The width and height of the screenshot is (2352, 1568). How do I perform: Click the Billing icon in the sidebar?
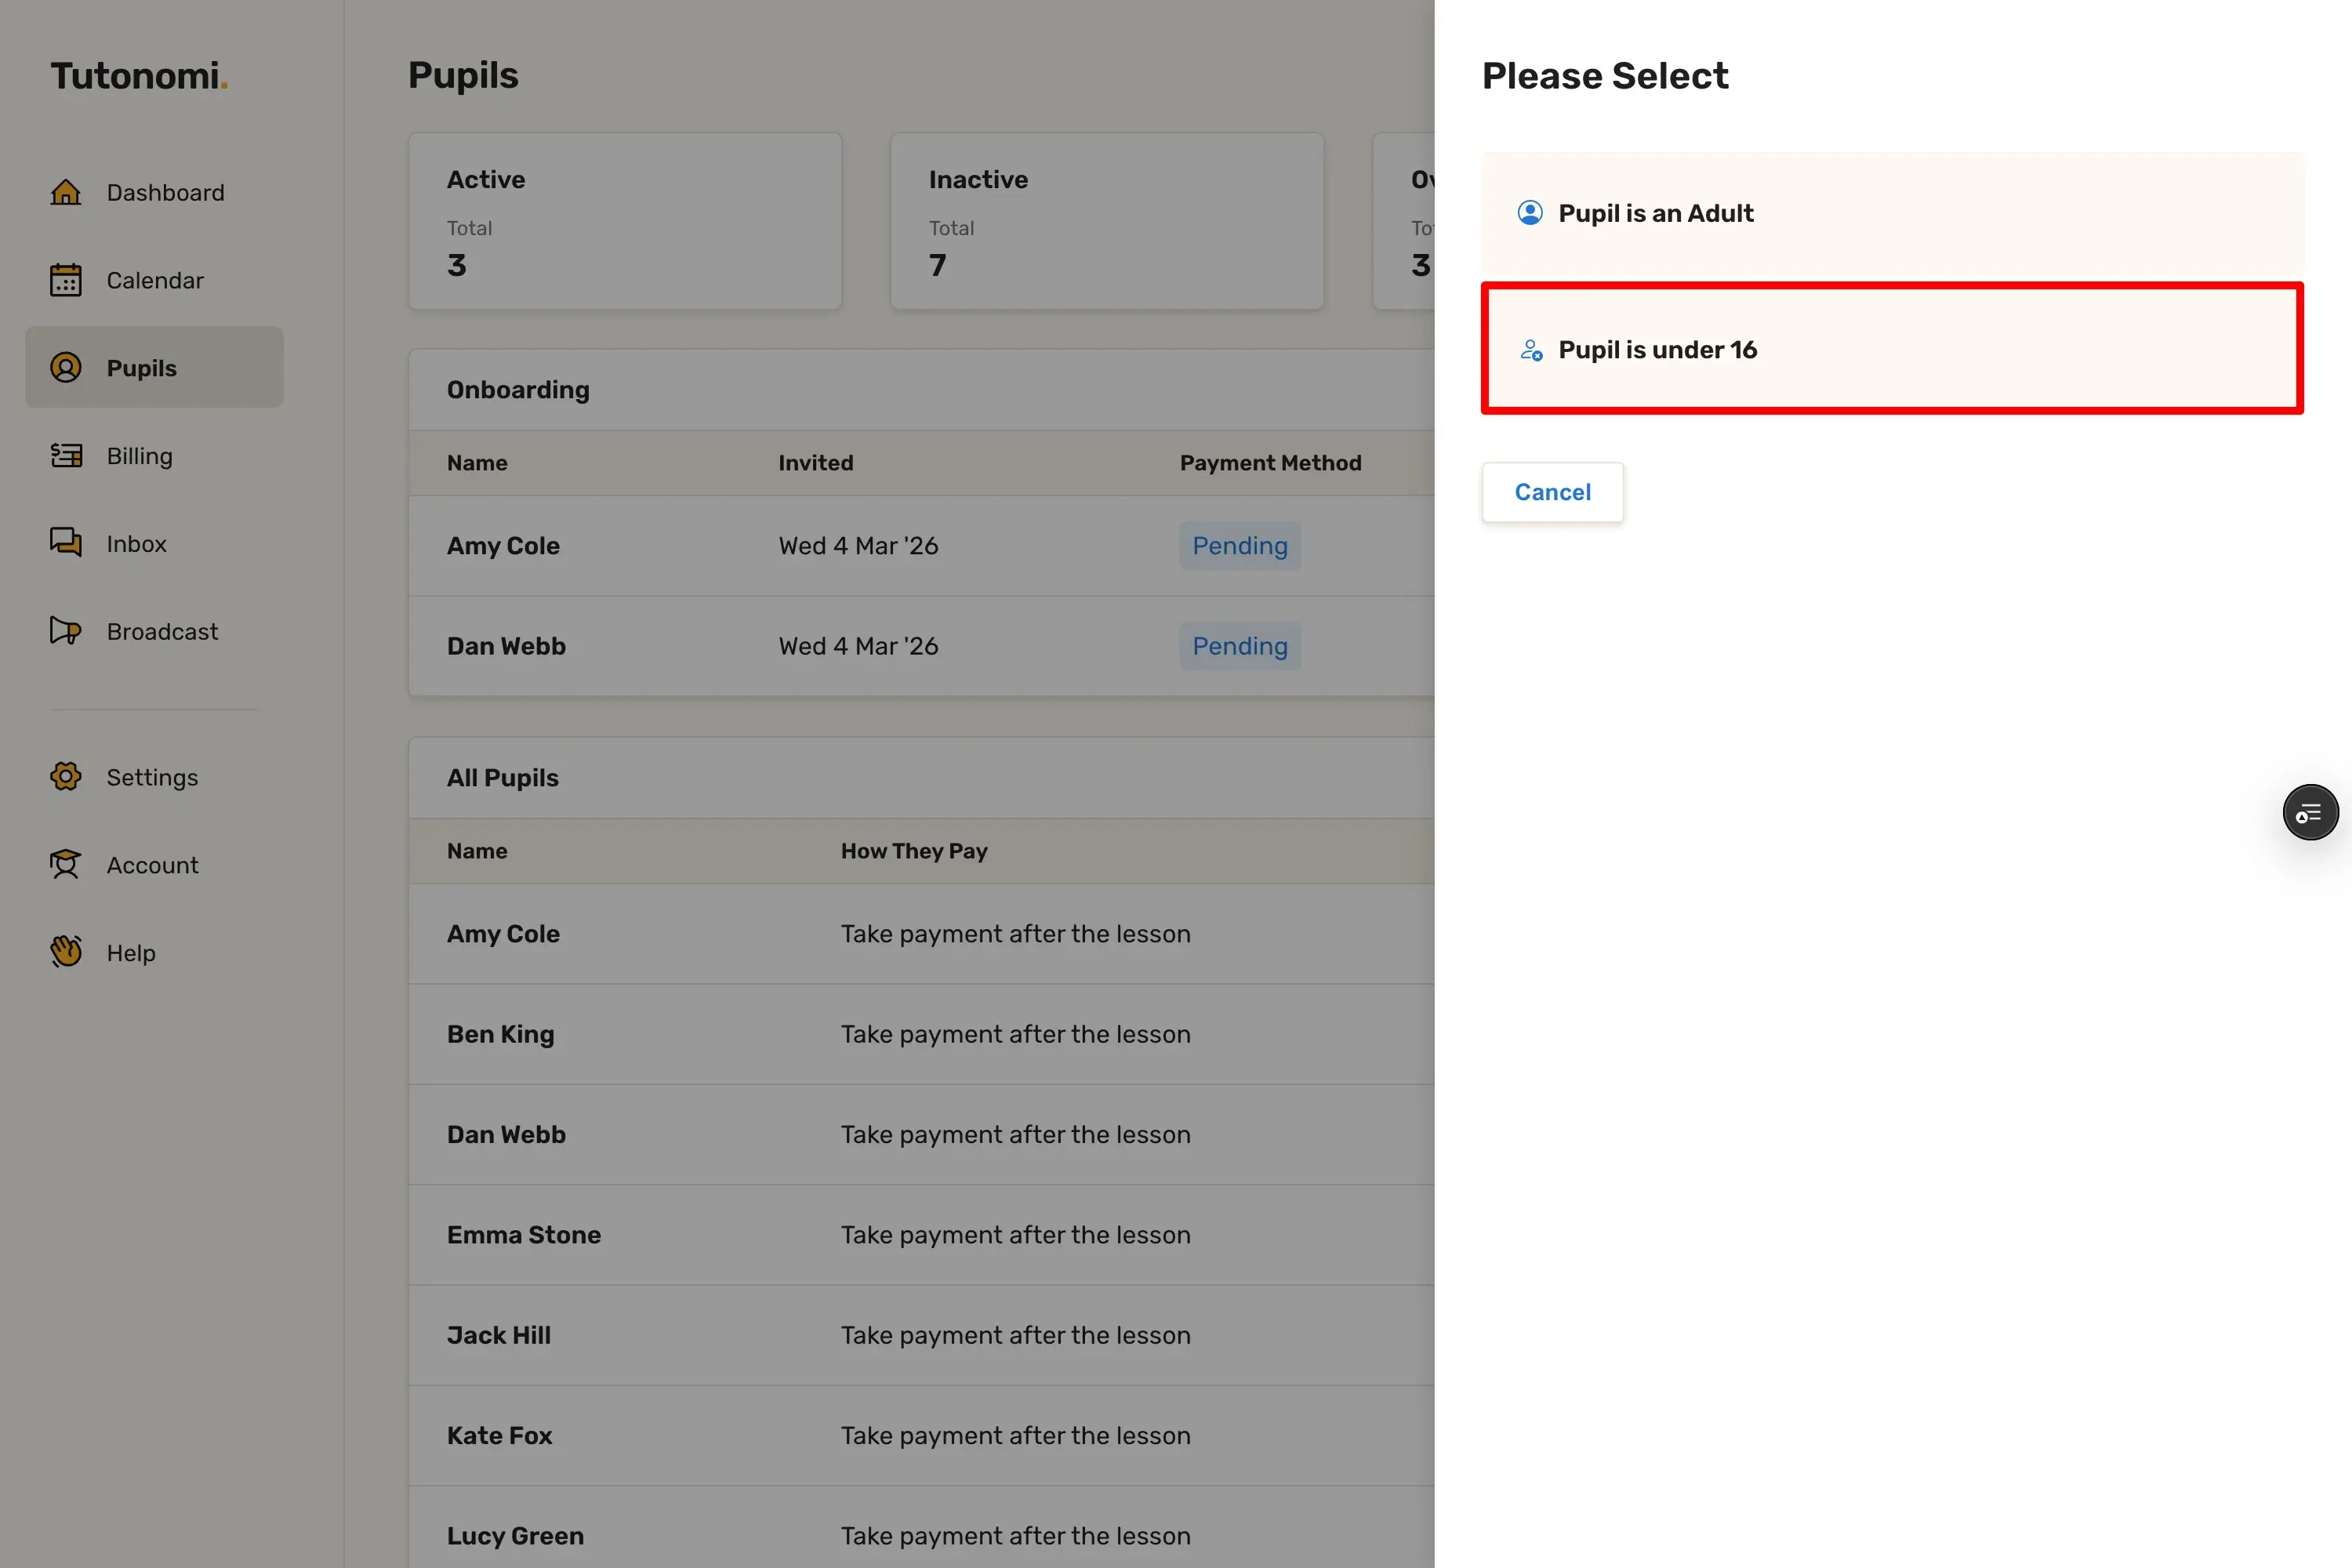tap(66, 456)
